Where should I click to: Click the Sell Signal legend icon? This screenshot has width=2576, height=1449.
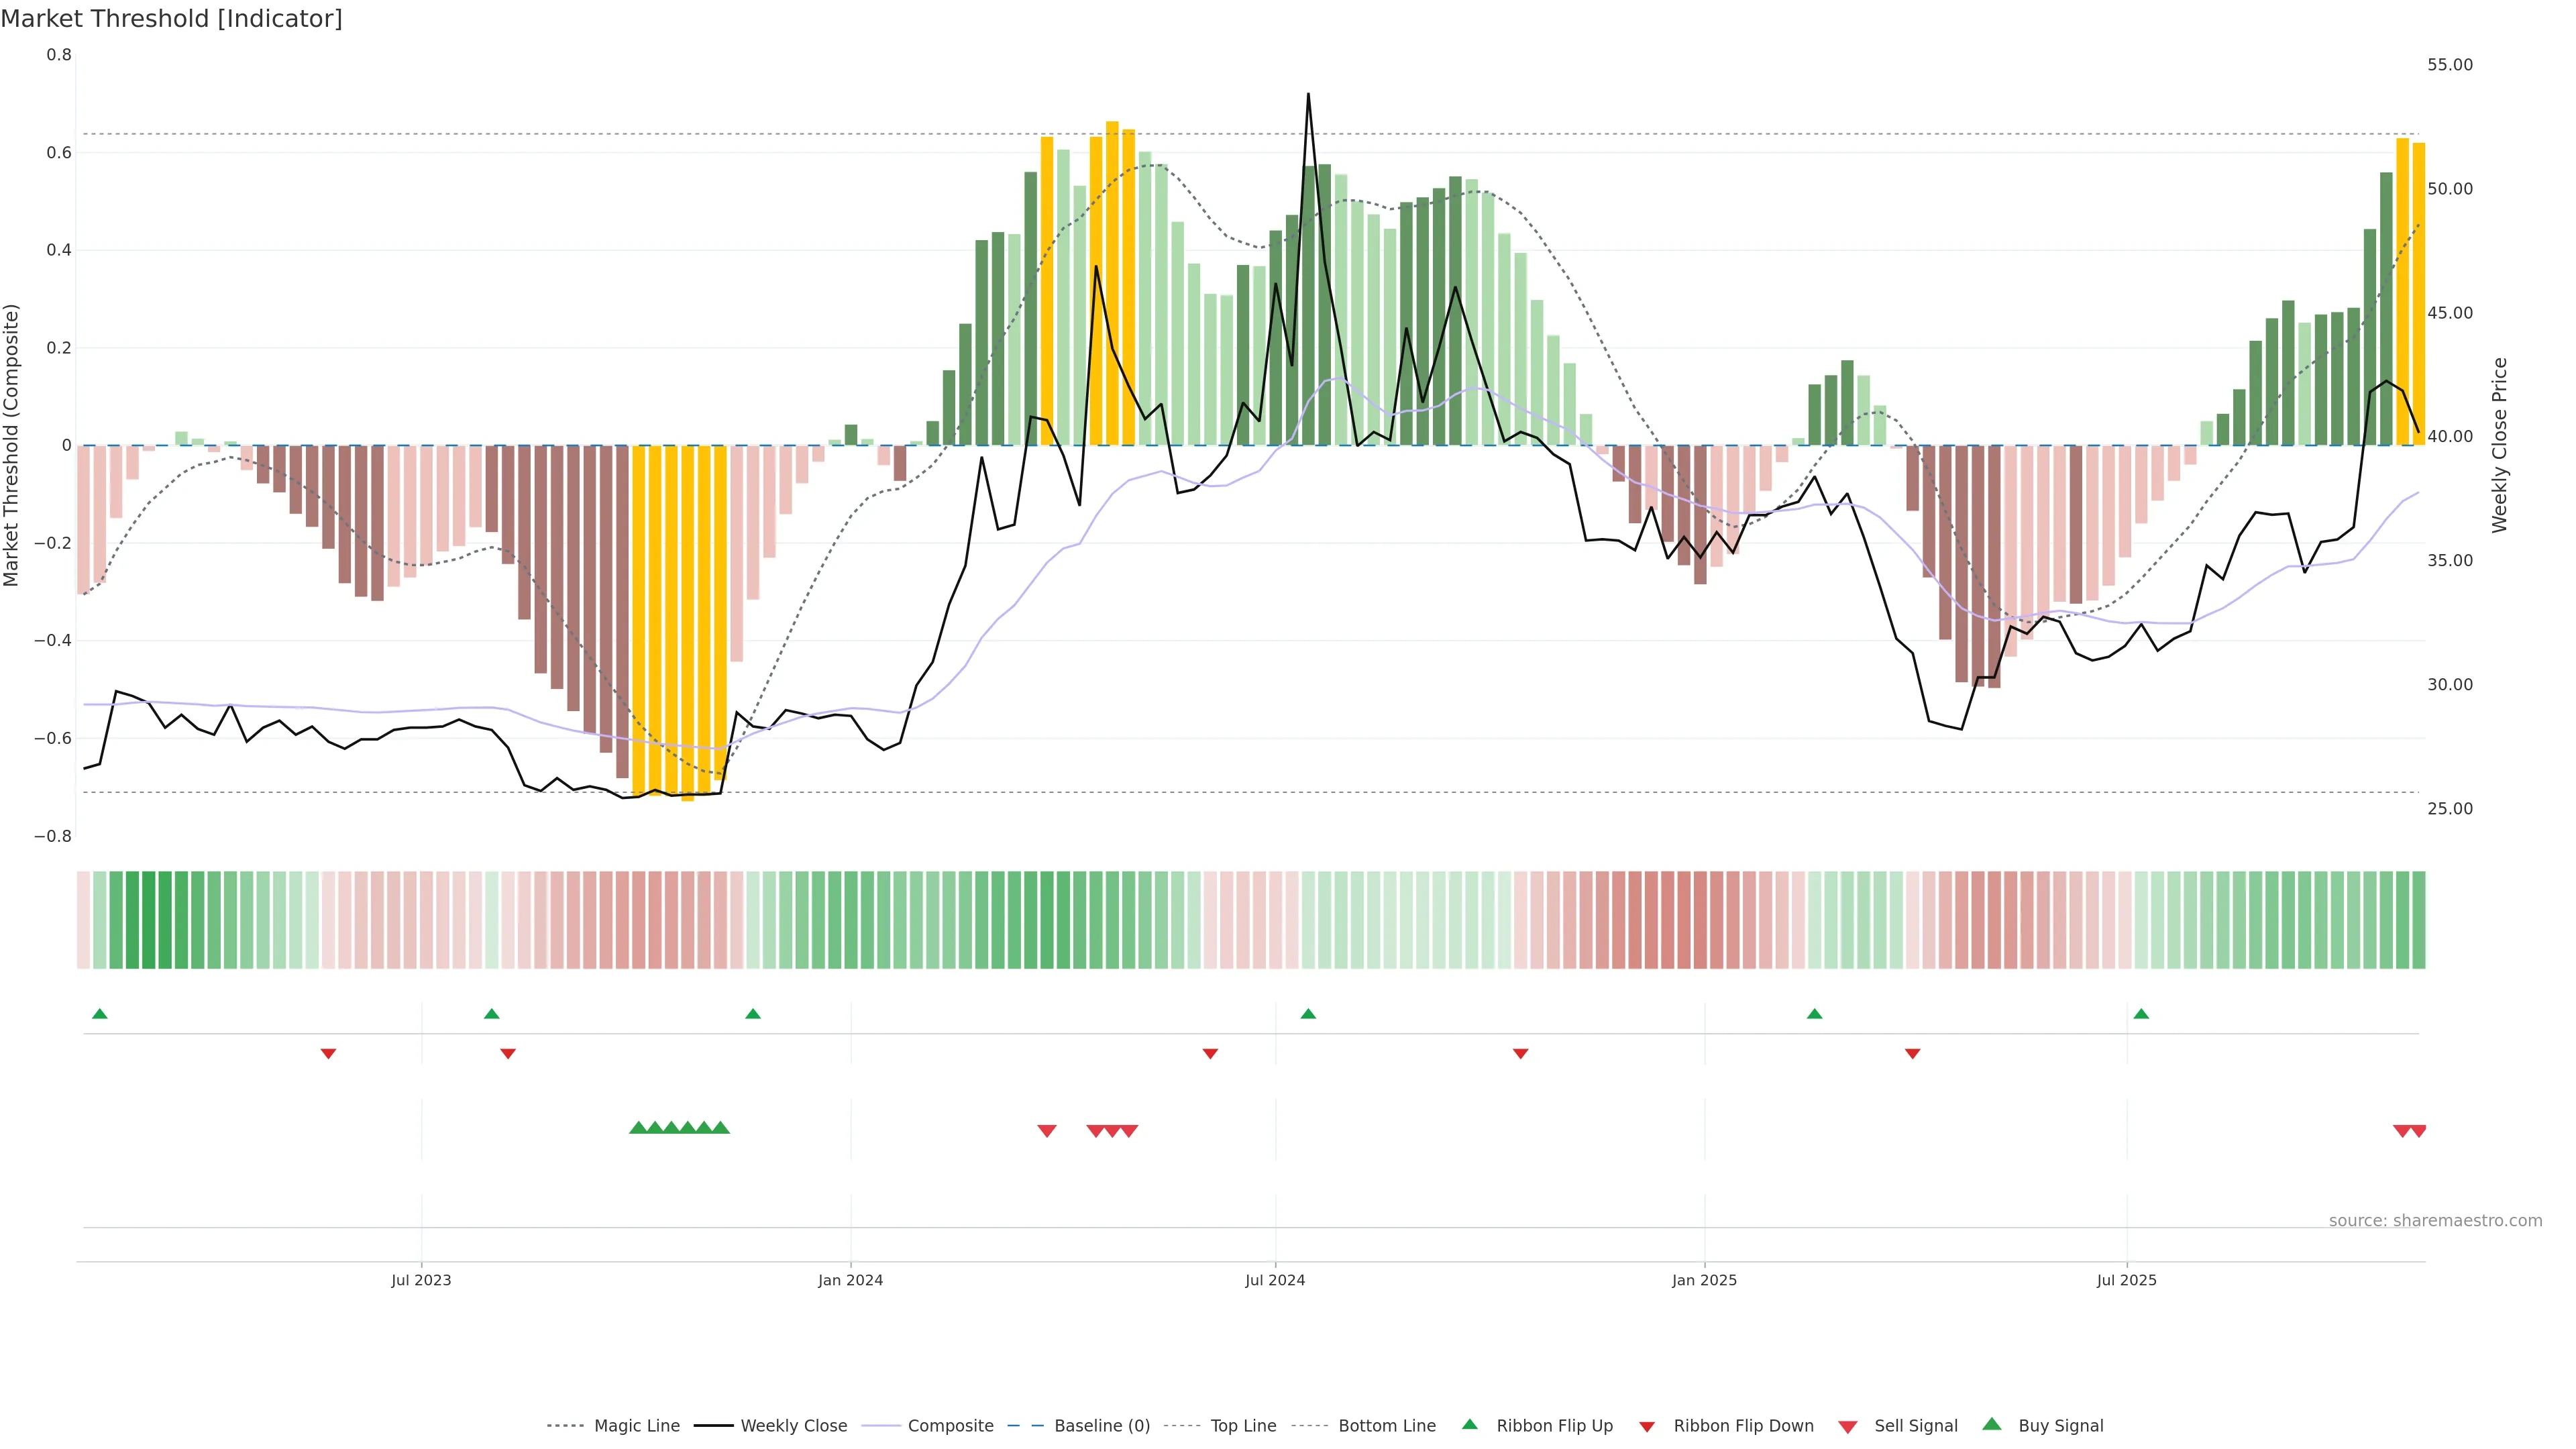[1847, 1427]
